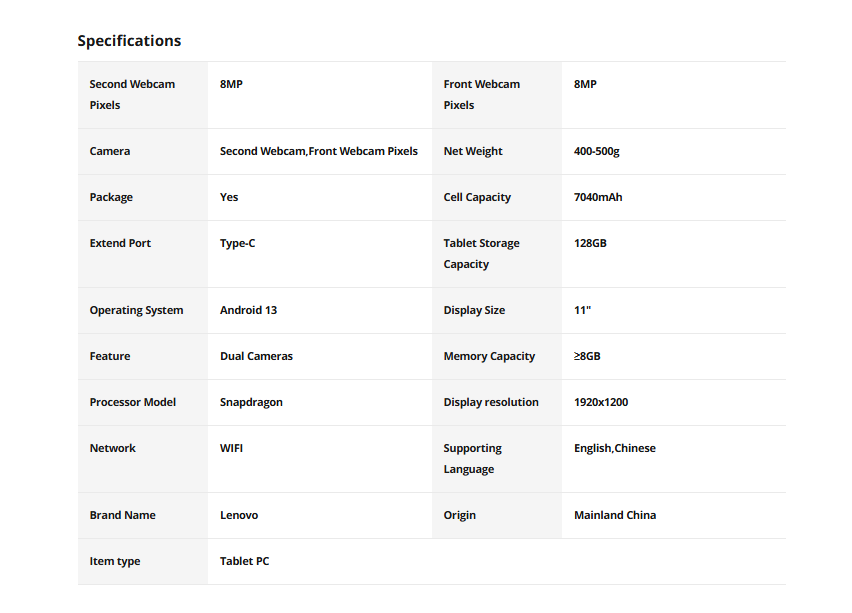Click the Net Weight label
This screenshot has height=613, width=852.
click(x=473, y=151)
